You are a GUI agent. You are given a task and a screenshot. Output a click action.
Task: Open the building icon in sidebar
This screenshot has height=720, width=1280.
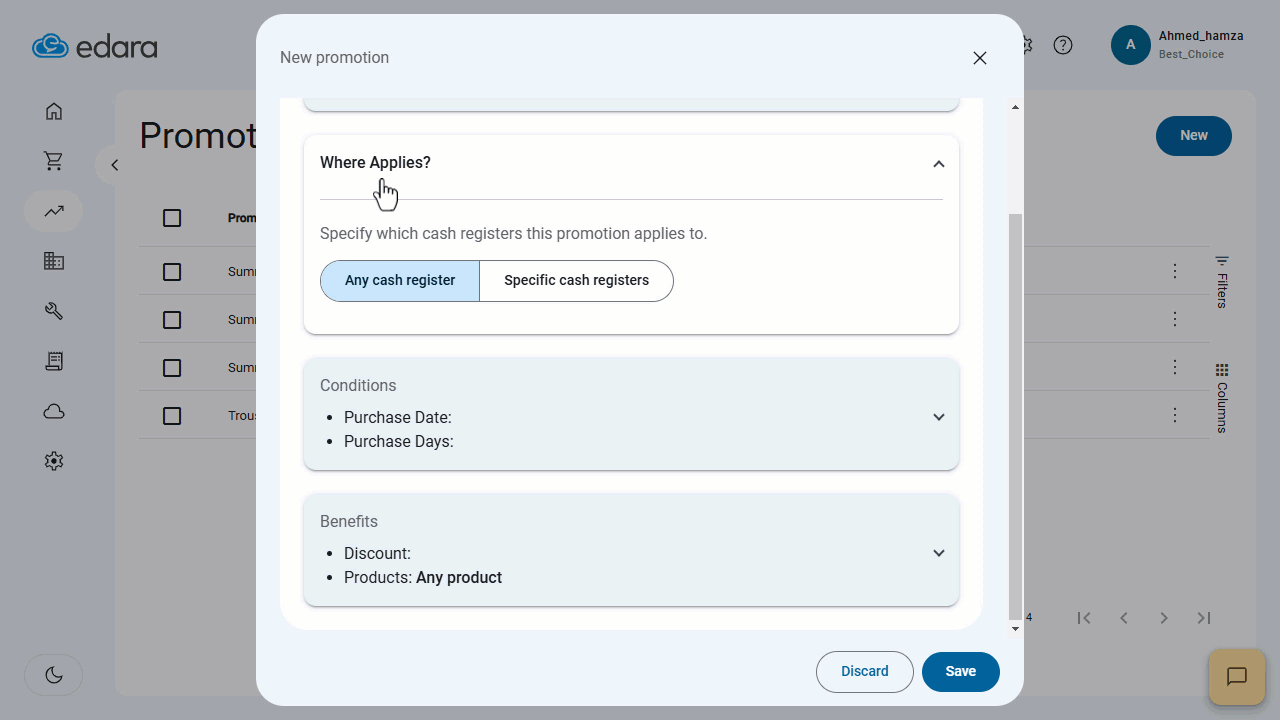click(54, 261)
